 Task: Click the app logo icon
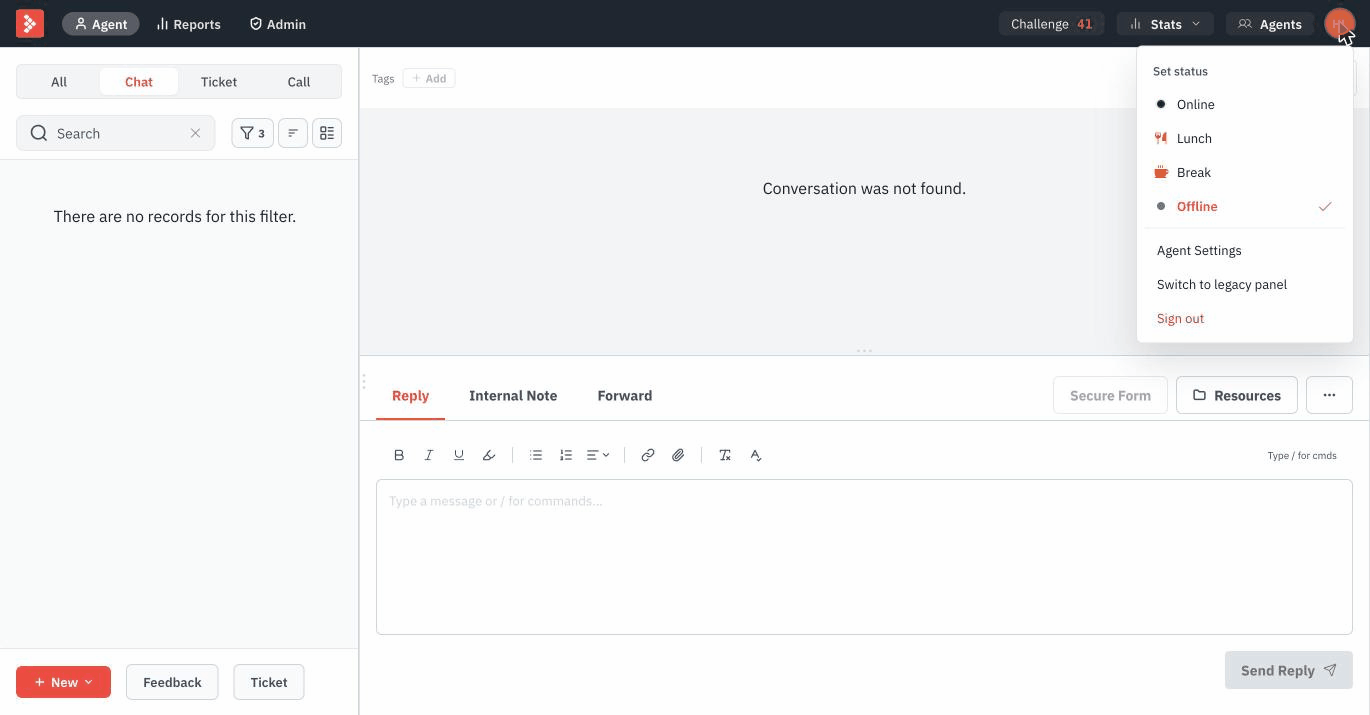[30, 23]
